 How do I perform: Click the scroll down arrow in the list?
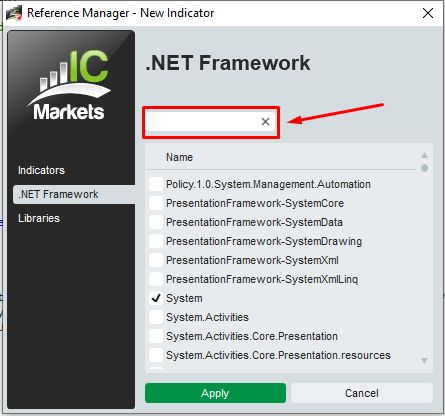424,361
